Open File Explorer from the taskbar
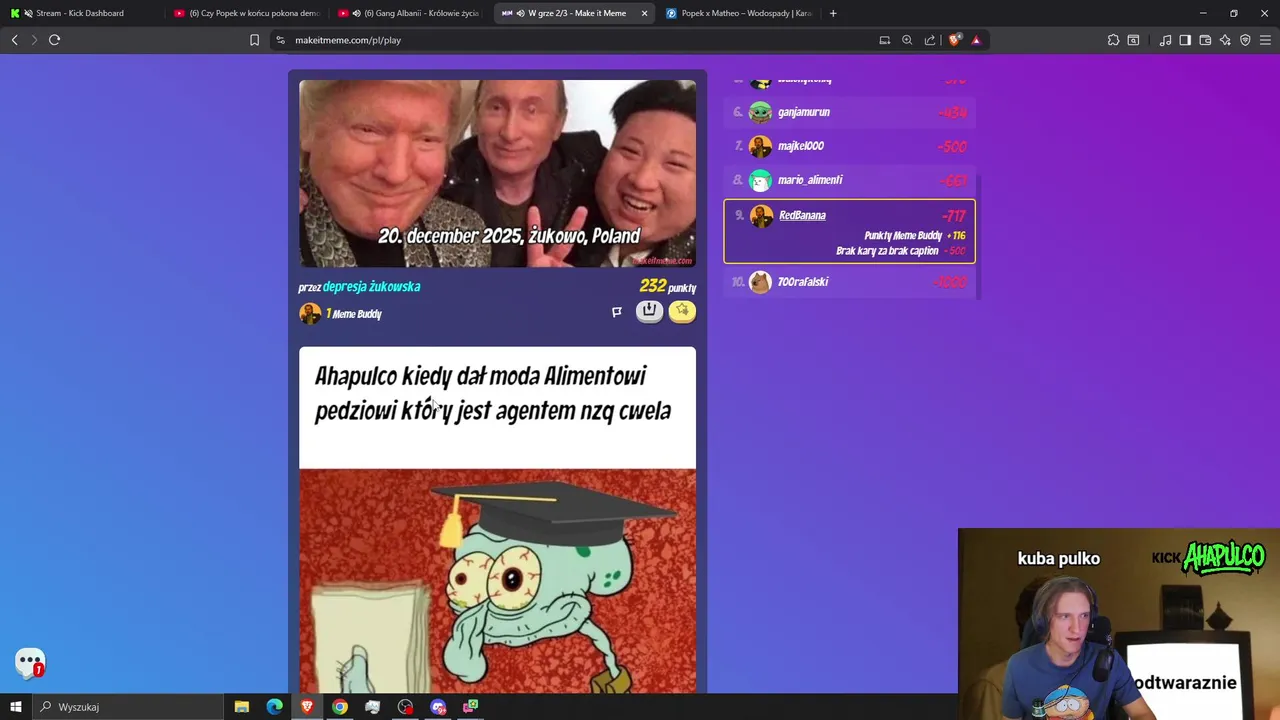This screenshot has width=1280, height=720. 242,707
